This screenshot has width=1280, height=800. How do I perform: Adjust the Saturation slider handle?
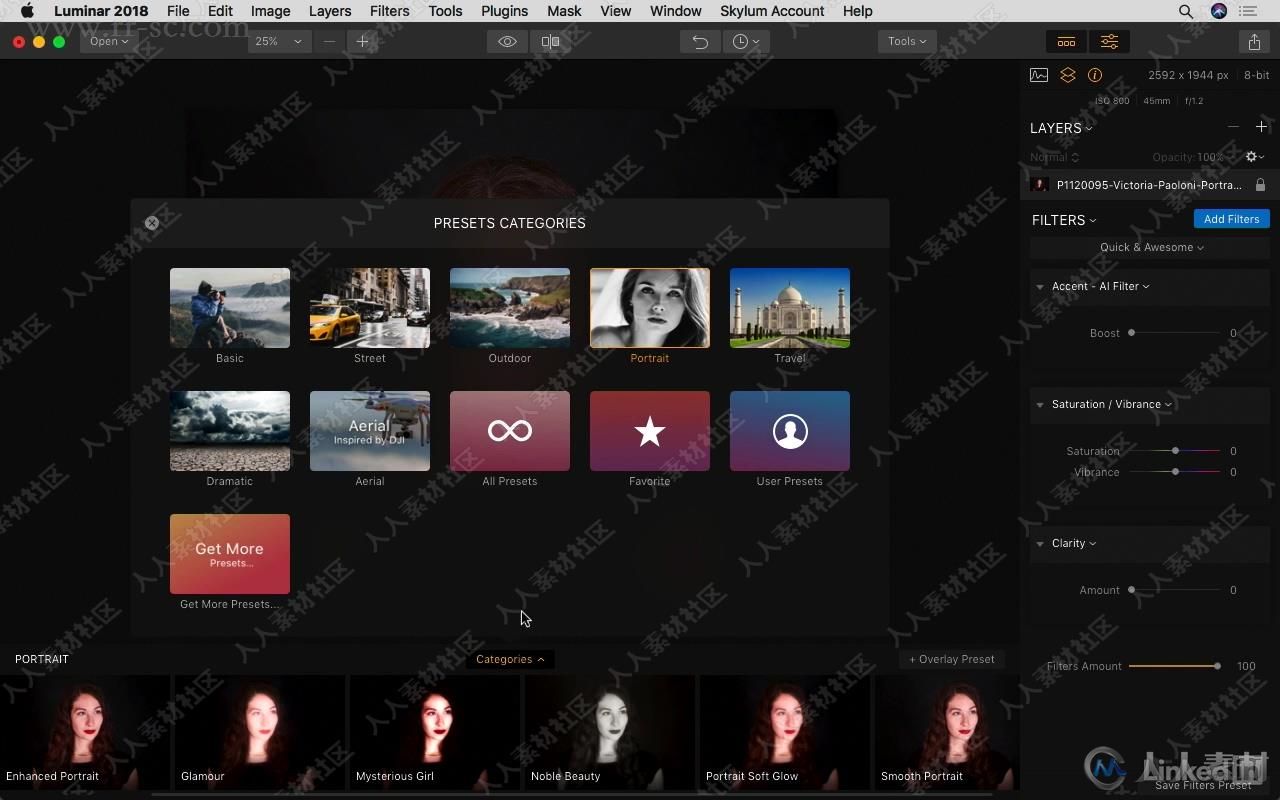(1175, 451)
